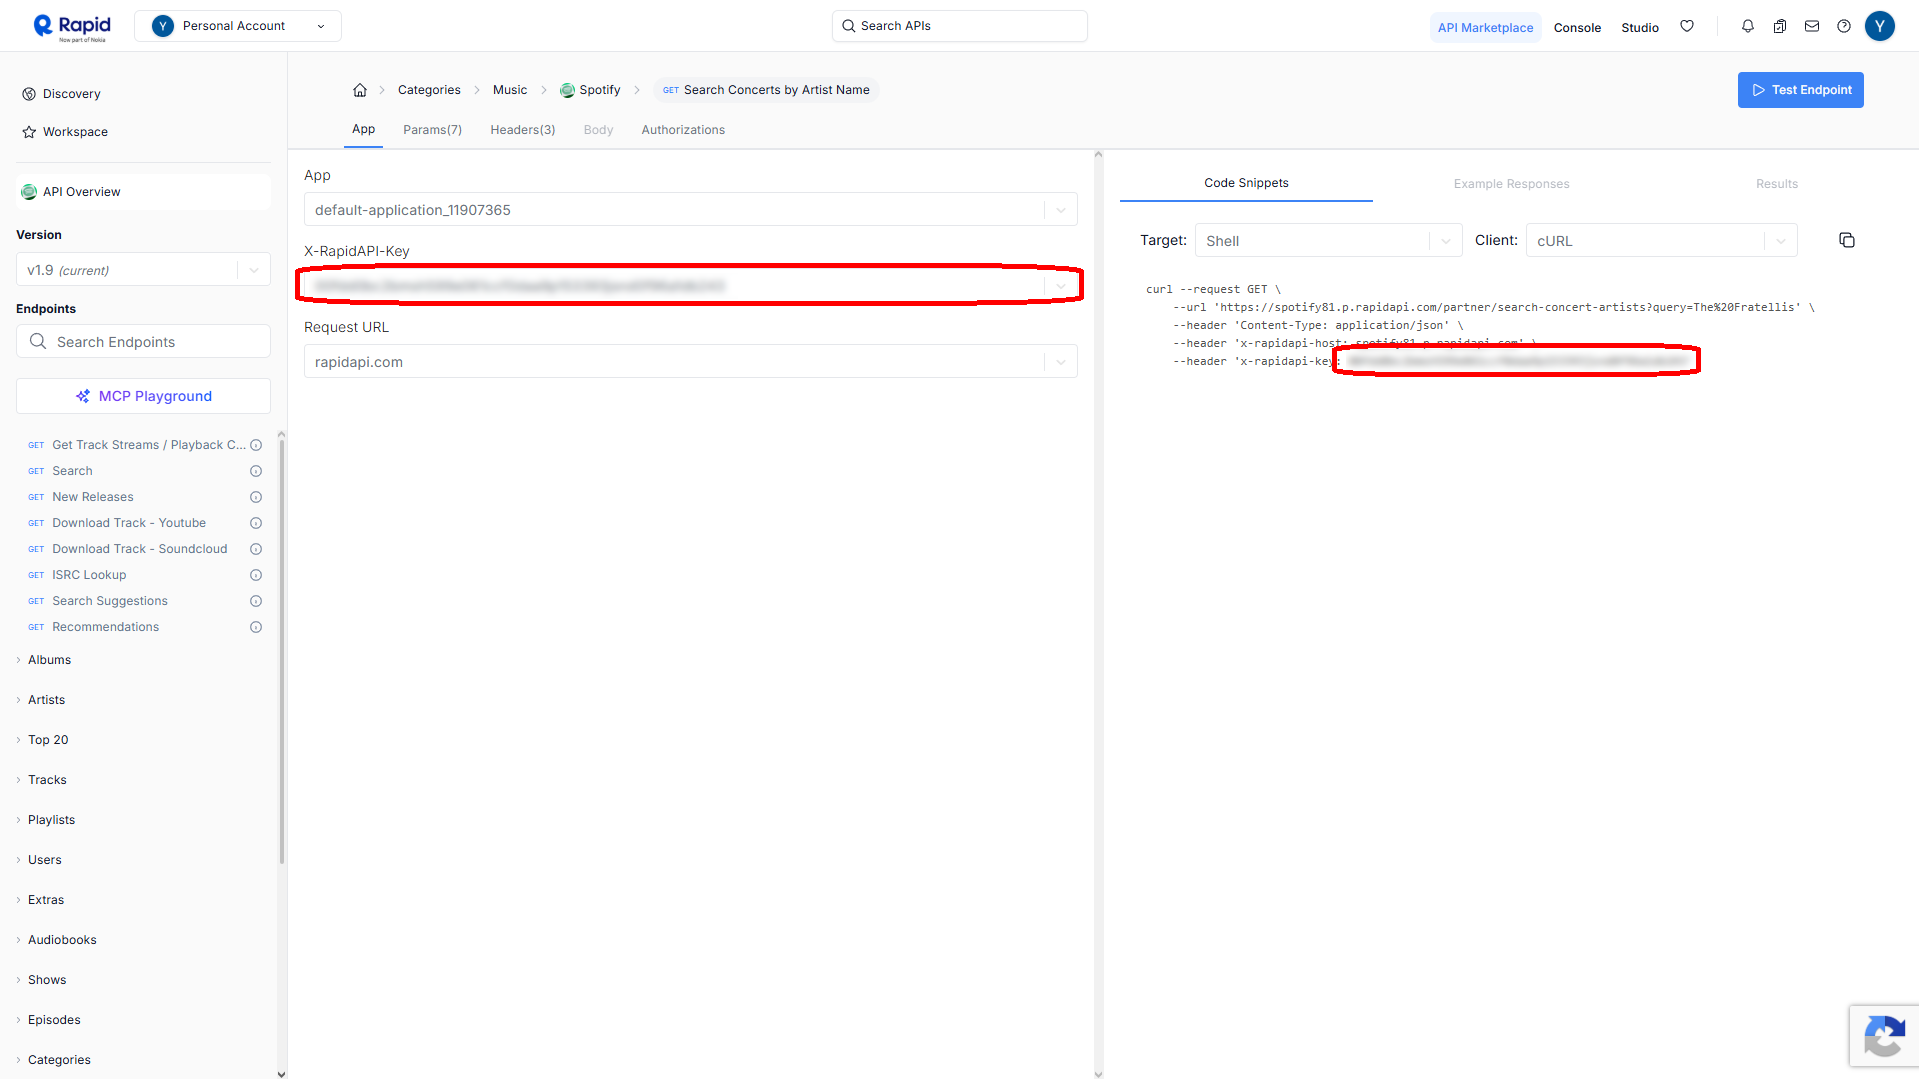Open the Recommendations endpoint
The height and width of the screenshot is (1079, 1919).
pos(105,627)
